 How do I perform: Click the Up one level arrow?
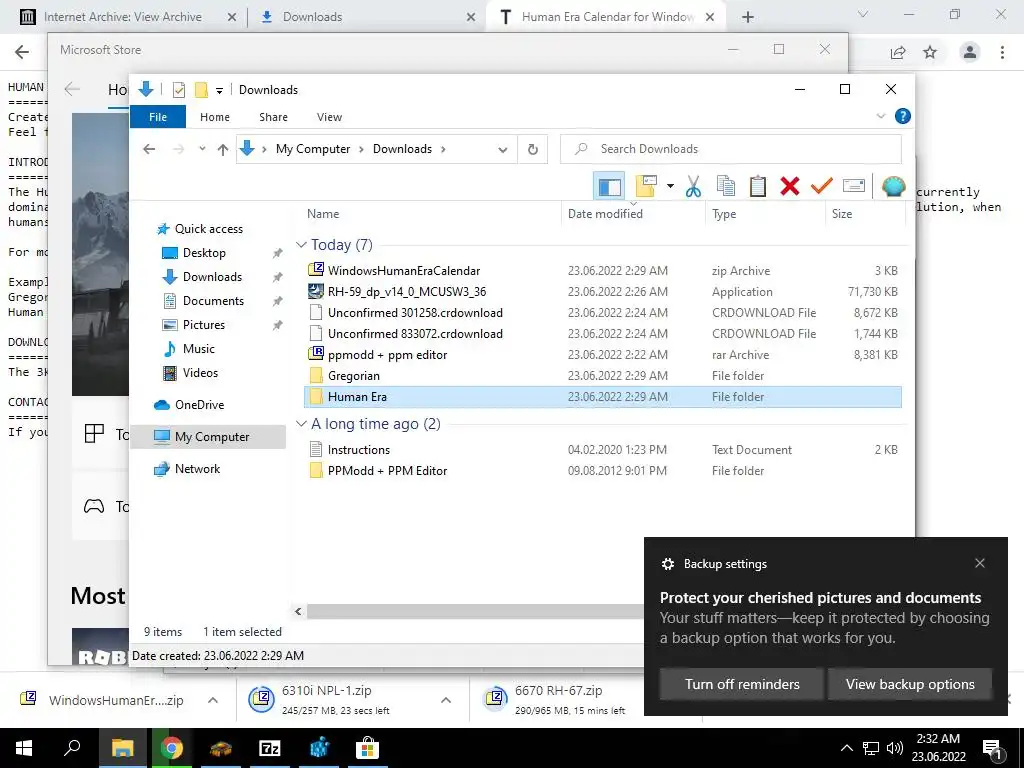(223, 149)
